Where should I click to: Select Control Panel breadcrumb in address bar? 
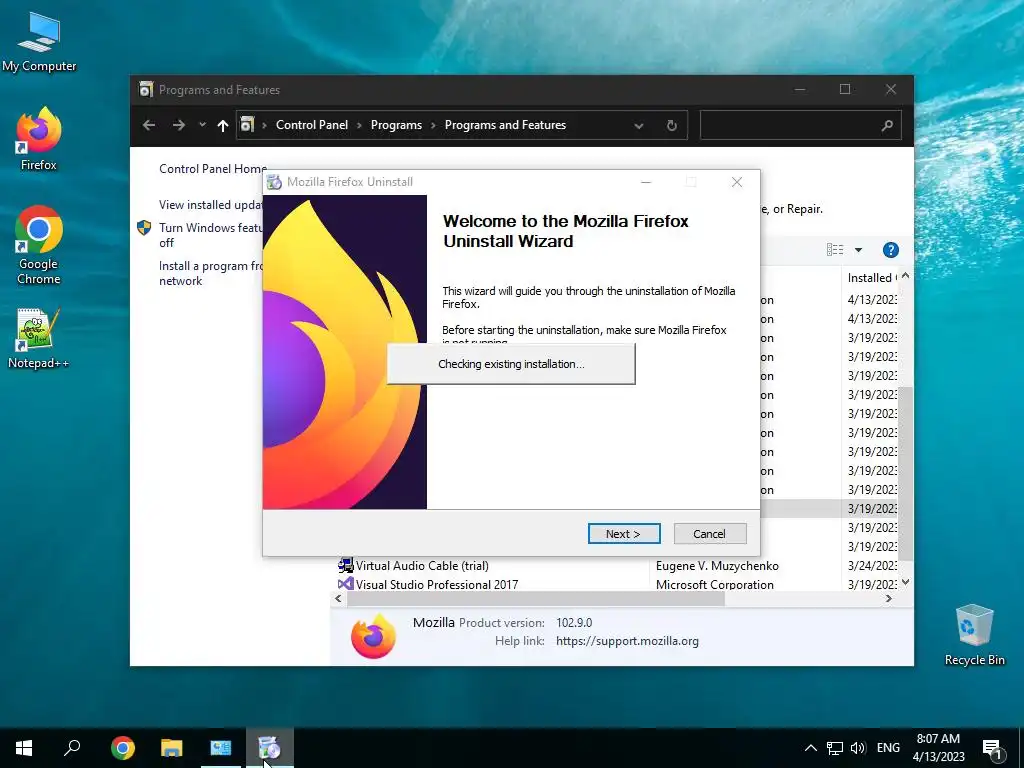coord(312,125)
